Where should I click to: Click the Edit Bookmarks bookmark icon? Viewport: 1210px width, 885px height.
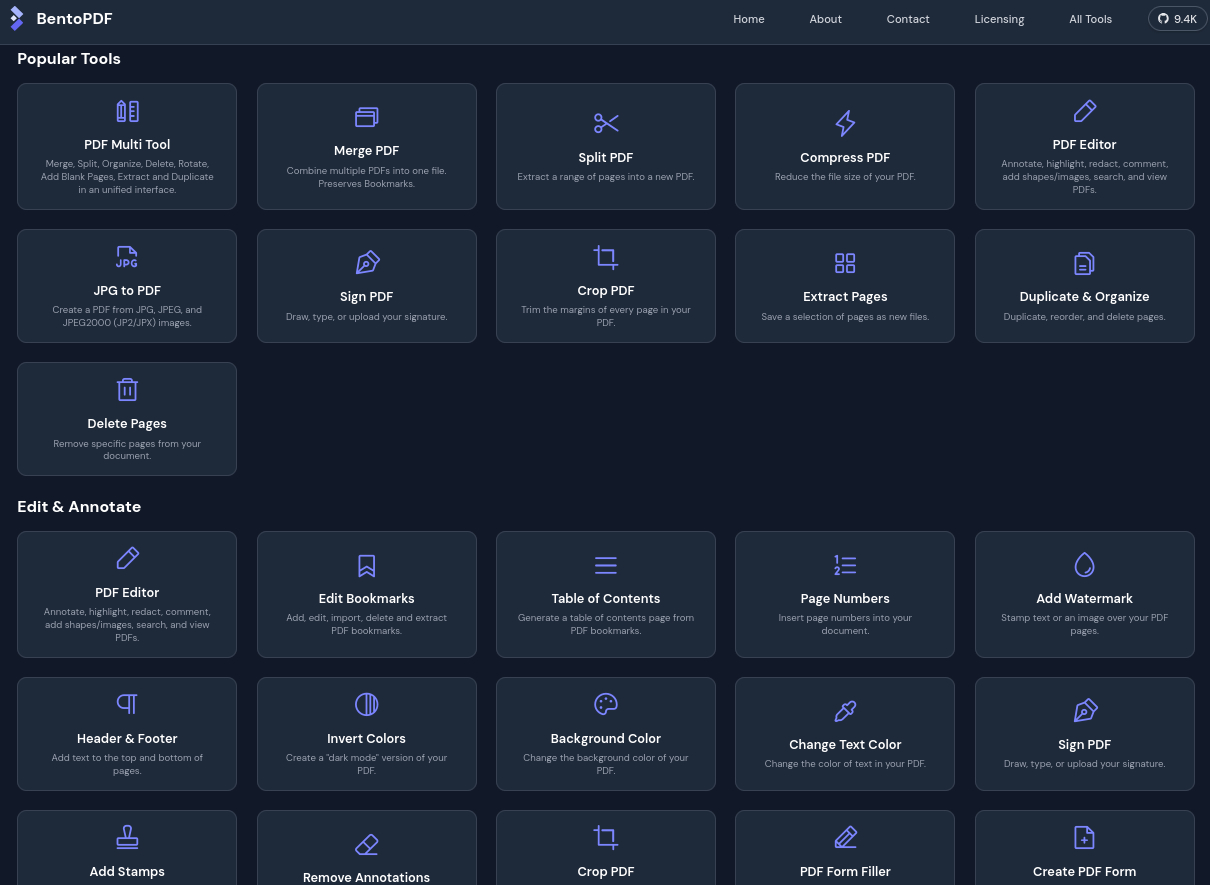click(x=366, y=565)
